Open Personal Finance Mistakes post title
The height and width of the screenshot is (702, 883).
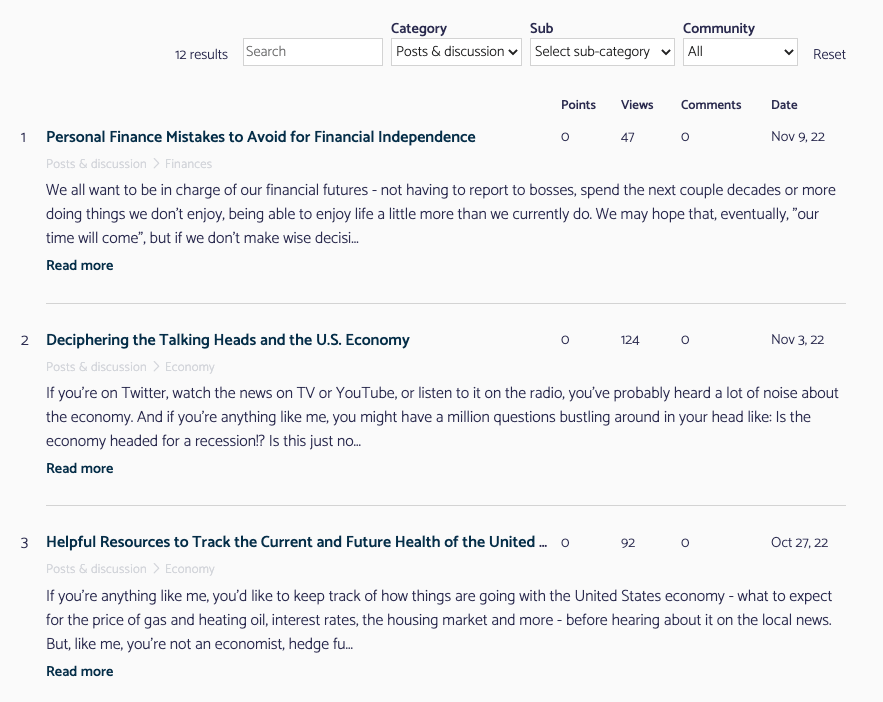[260, 137]
